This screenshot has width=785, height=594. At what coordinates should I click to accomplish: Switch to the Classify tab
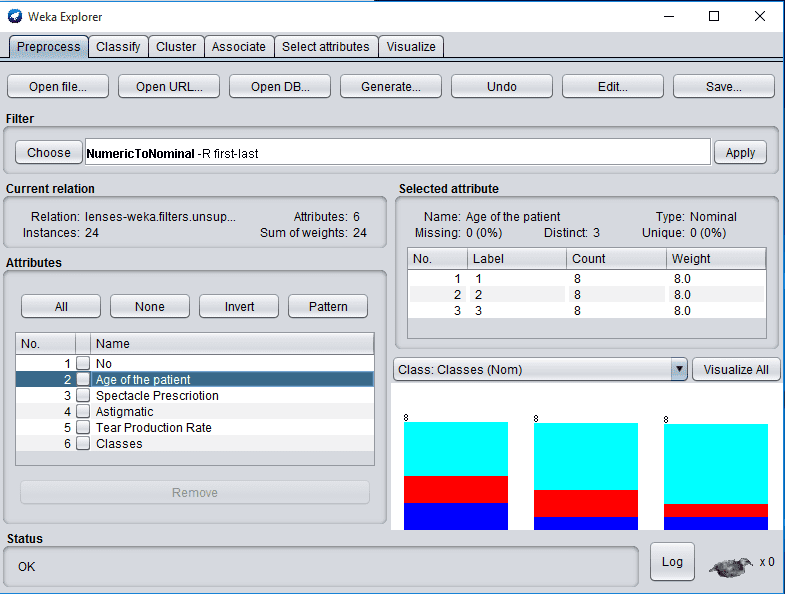point(118,47)
